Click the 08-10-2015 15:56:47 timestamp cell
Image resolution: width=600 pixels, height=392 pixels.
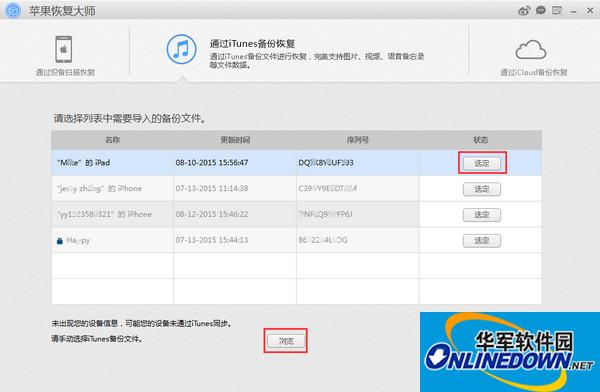(212, 163)
